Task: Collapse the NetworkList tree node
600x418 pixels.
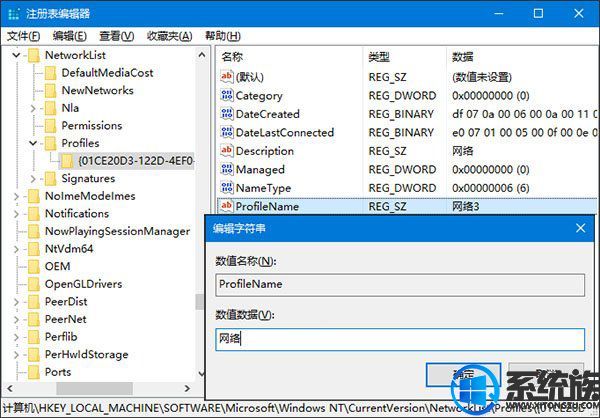Action: pyautogui.click(x=16, y=55)
